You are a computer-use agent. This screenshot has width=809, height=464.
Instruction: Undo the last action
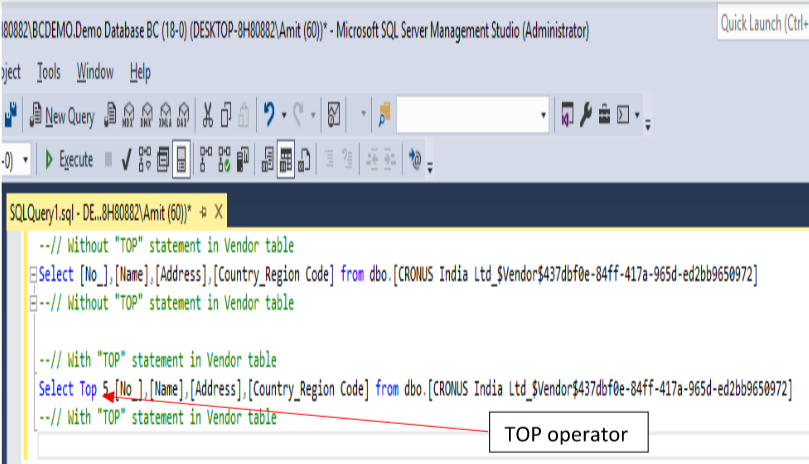269,115
